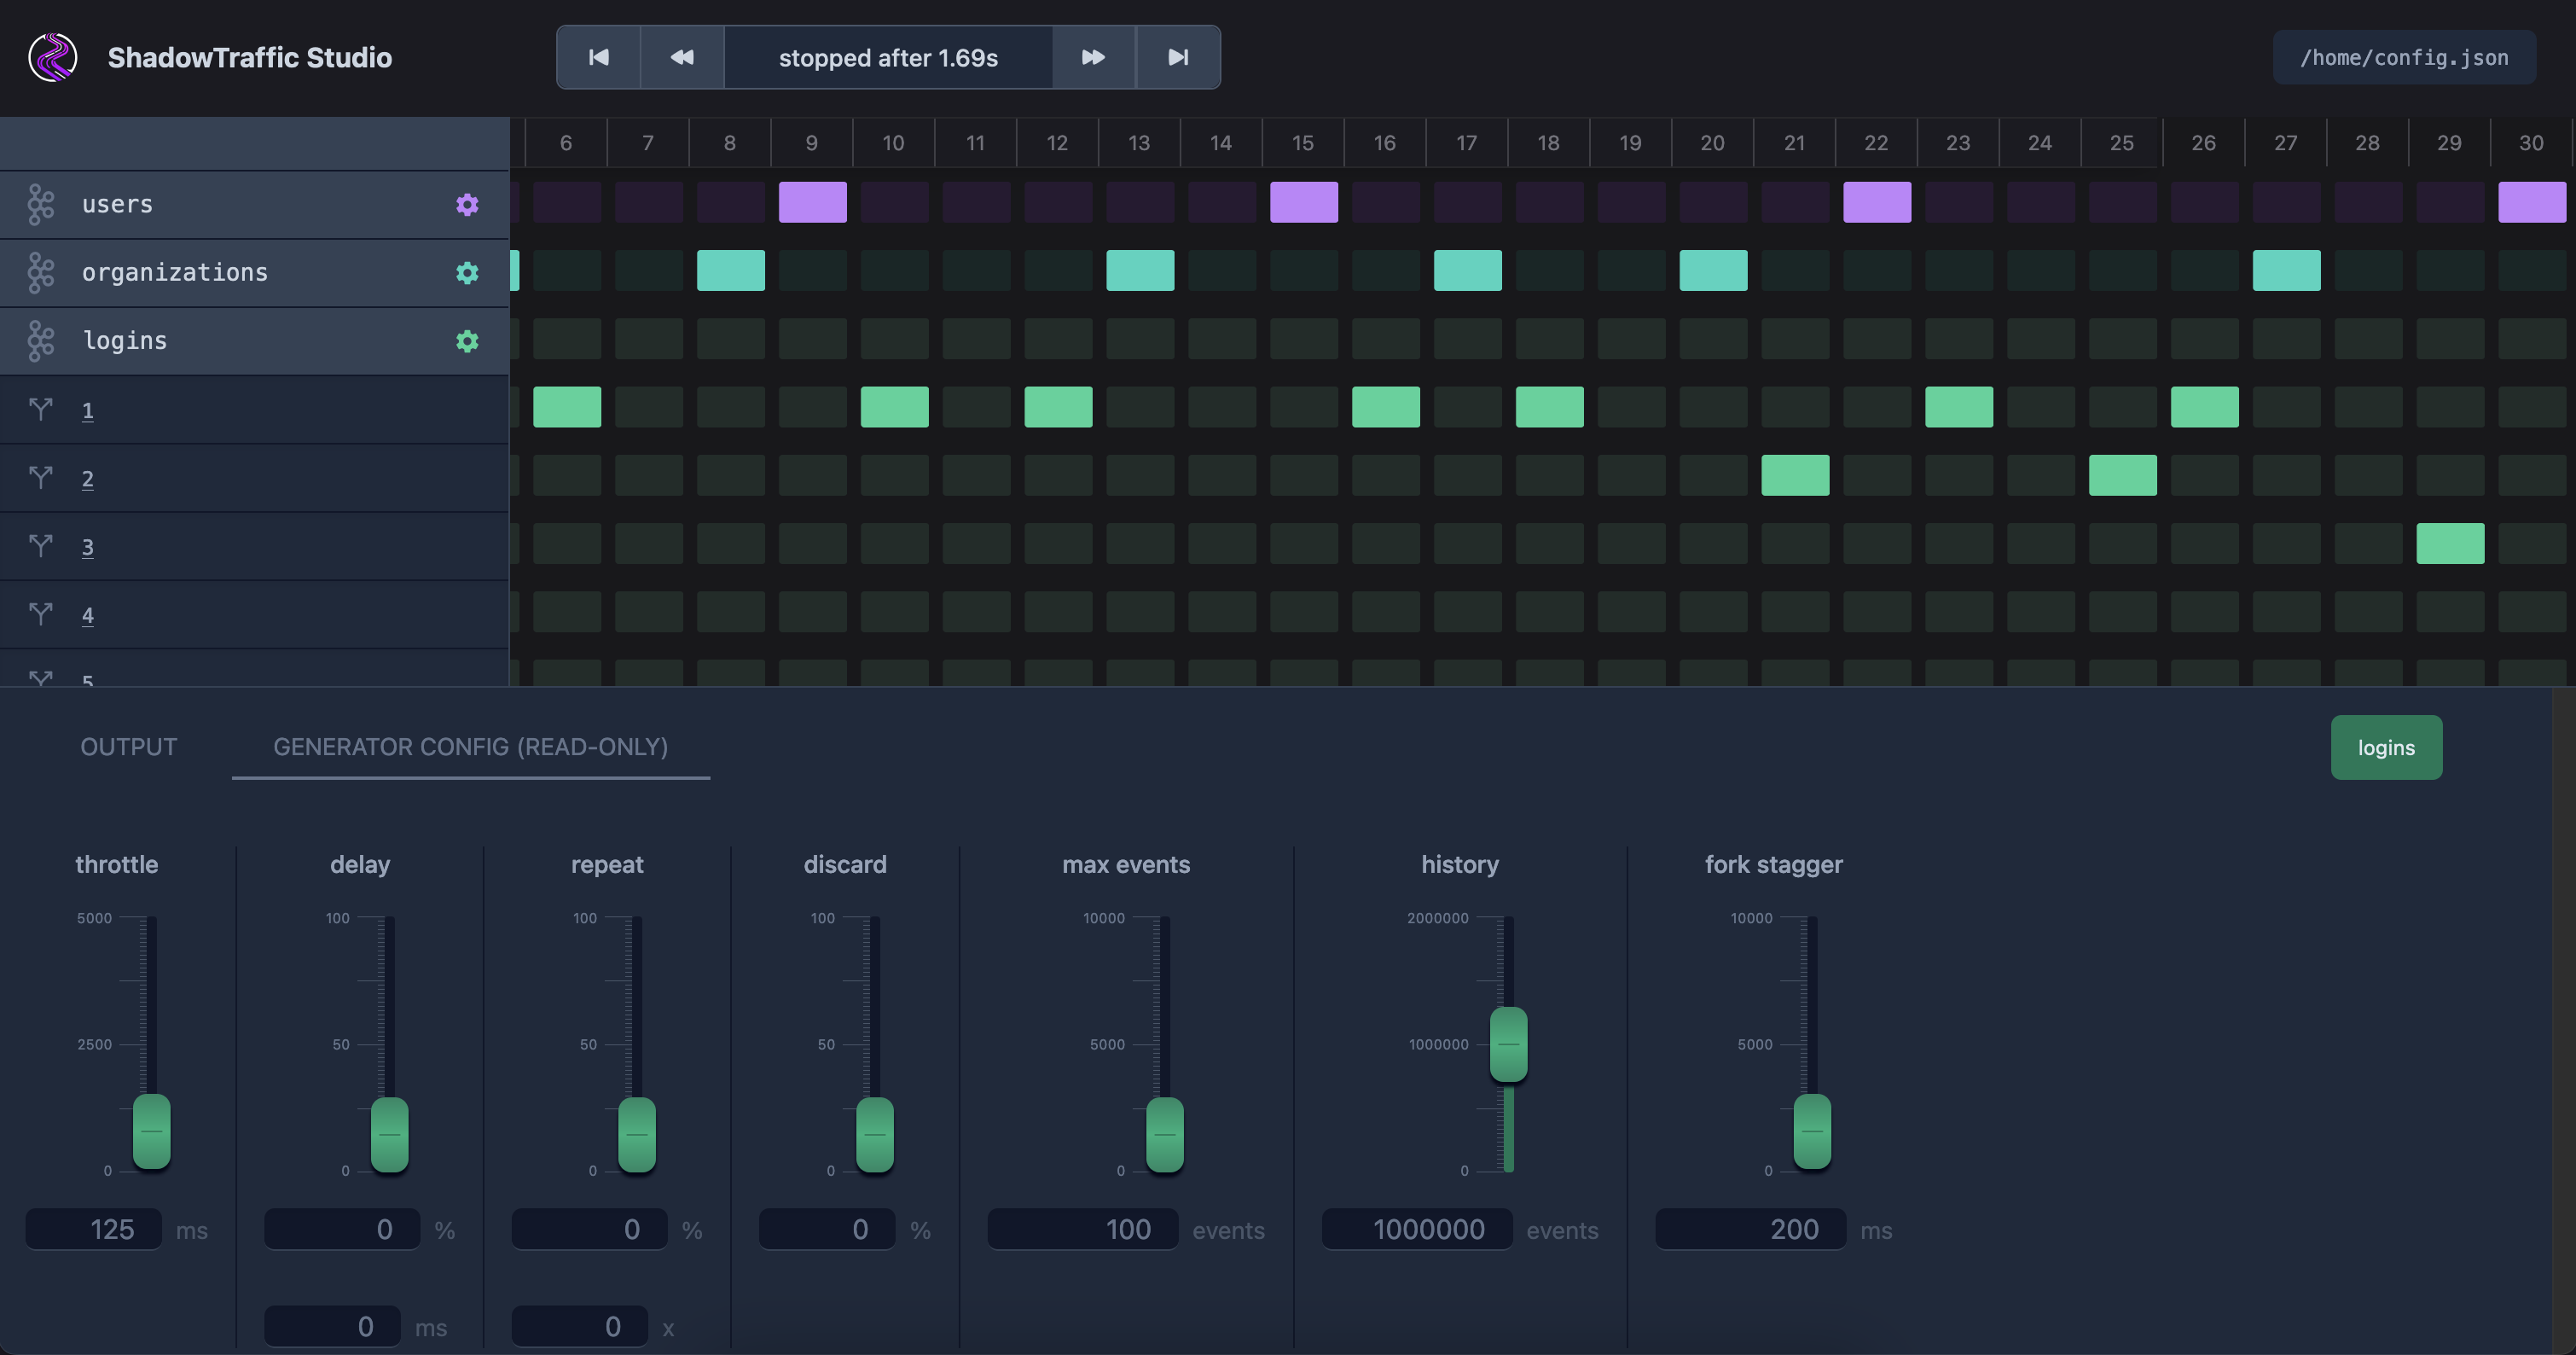Click the throttle 125 ms input field
This screenshot has width=2576, height=1355.
pos(94,1229)
